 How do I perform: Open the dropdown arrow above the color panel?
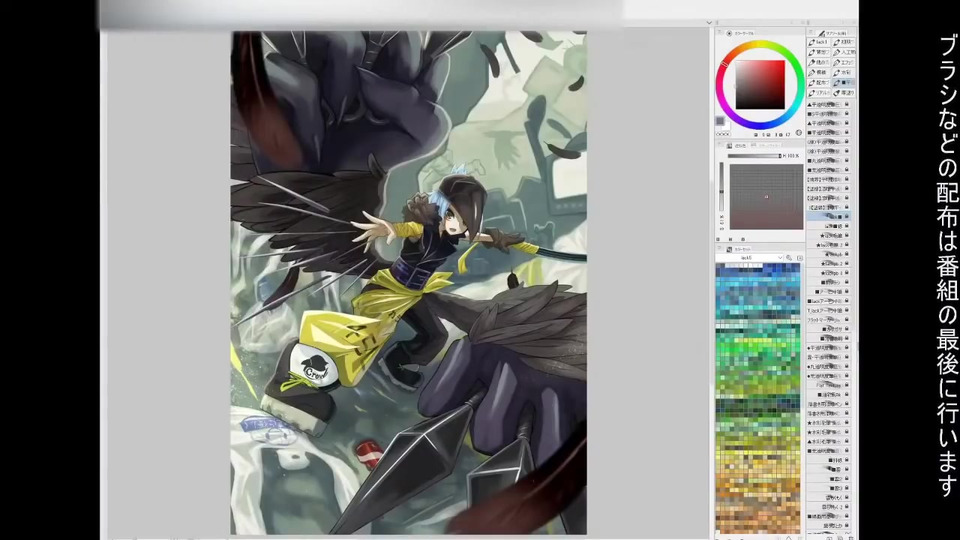point(709,22)
